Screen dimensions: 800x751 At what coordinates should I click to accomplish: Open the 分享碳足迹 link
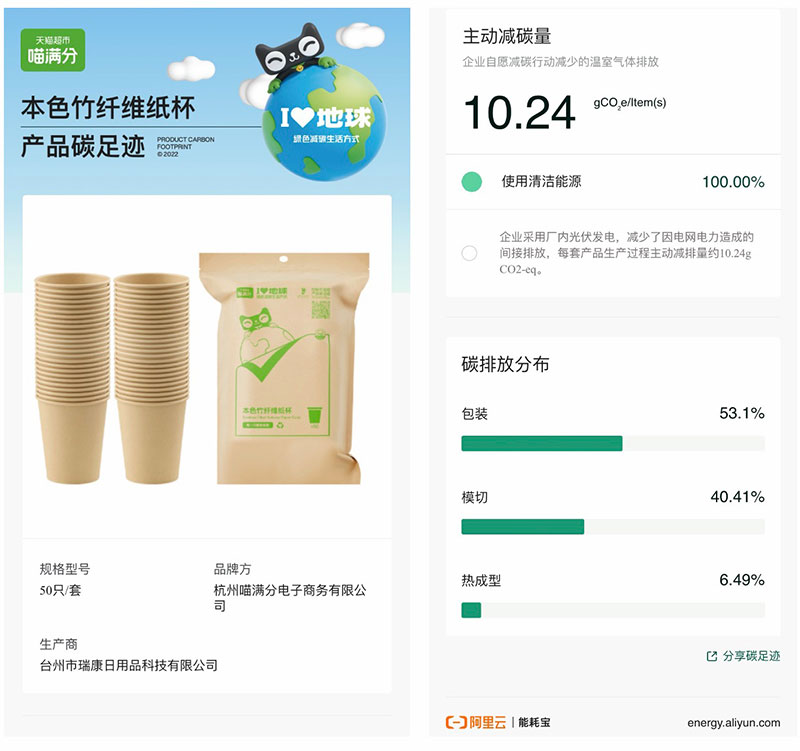(751, 656)
